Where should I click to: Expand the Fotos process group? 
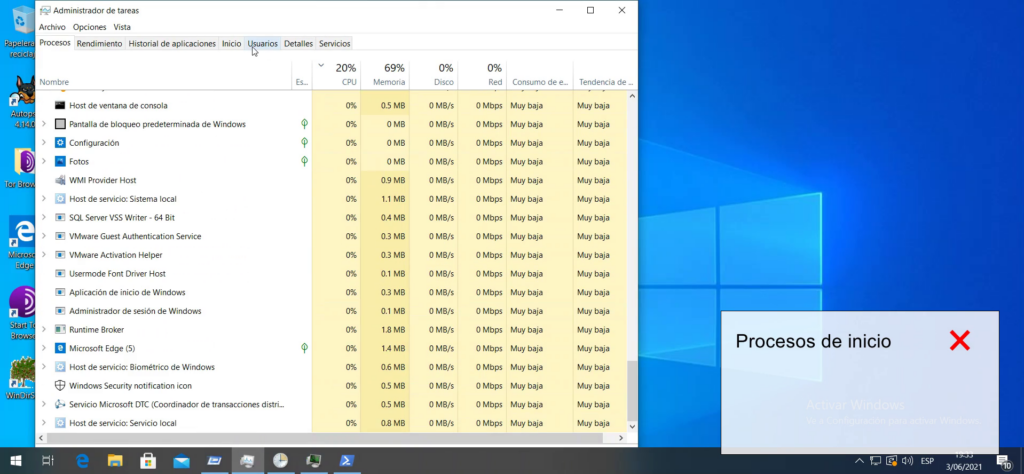44,161
